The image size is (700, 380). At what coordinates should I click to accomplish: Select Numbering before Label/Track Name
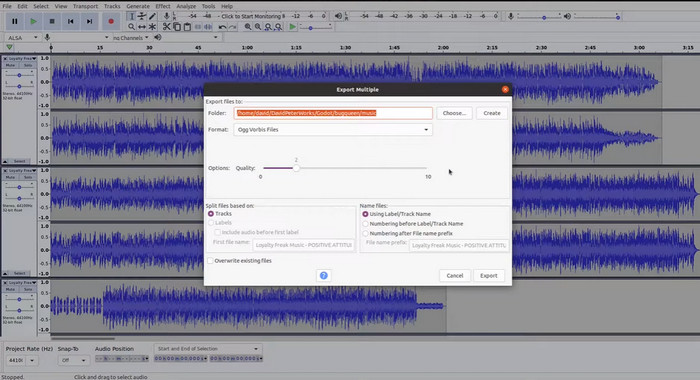[365, 224]
